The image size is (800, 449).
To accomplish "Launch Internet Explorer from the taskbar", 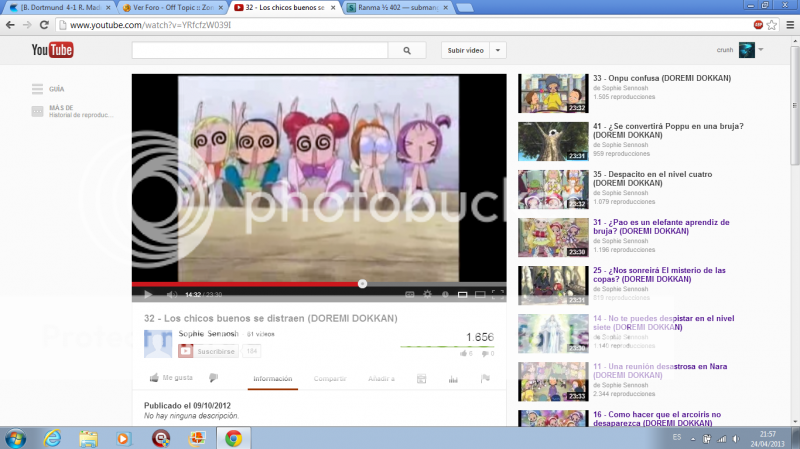I will [x=53, y=438].
